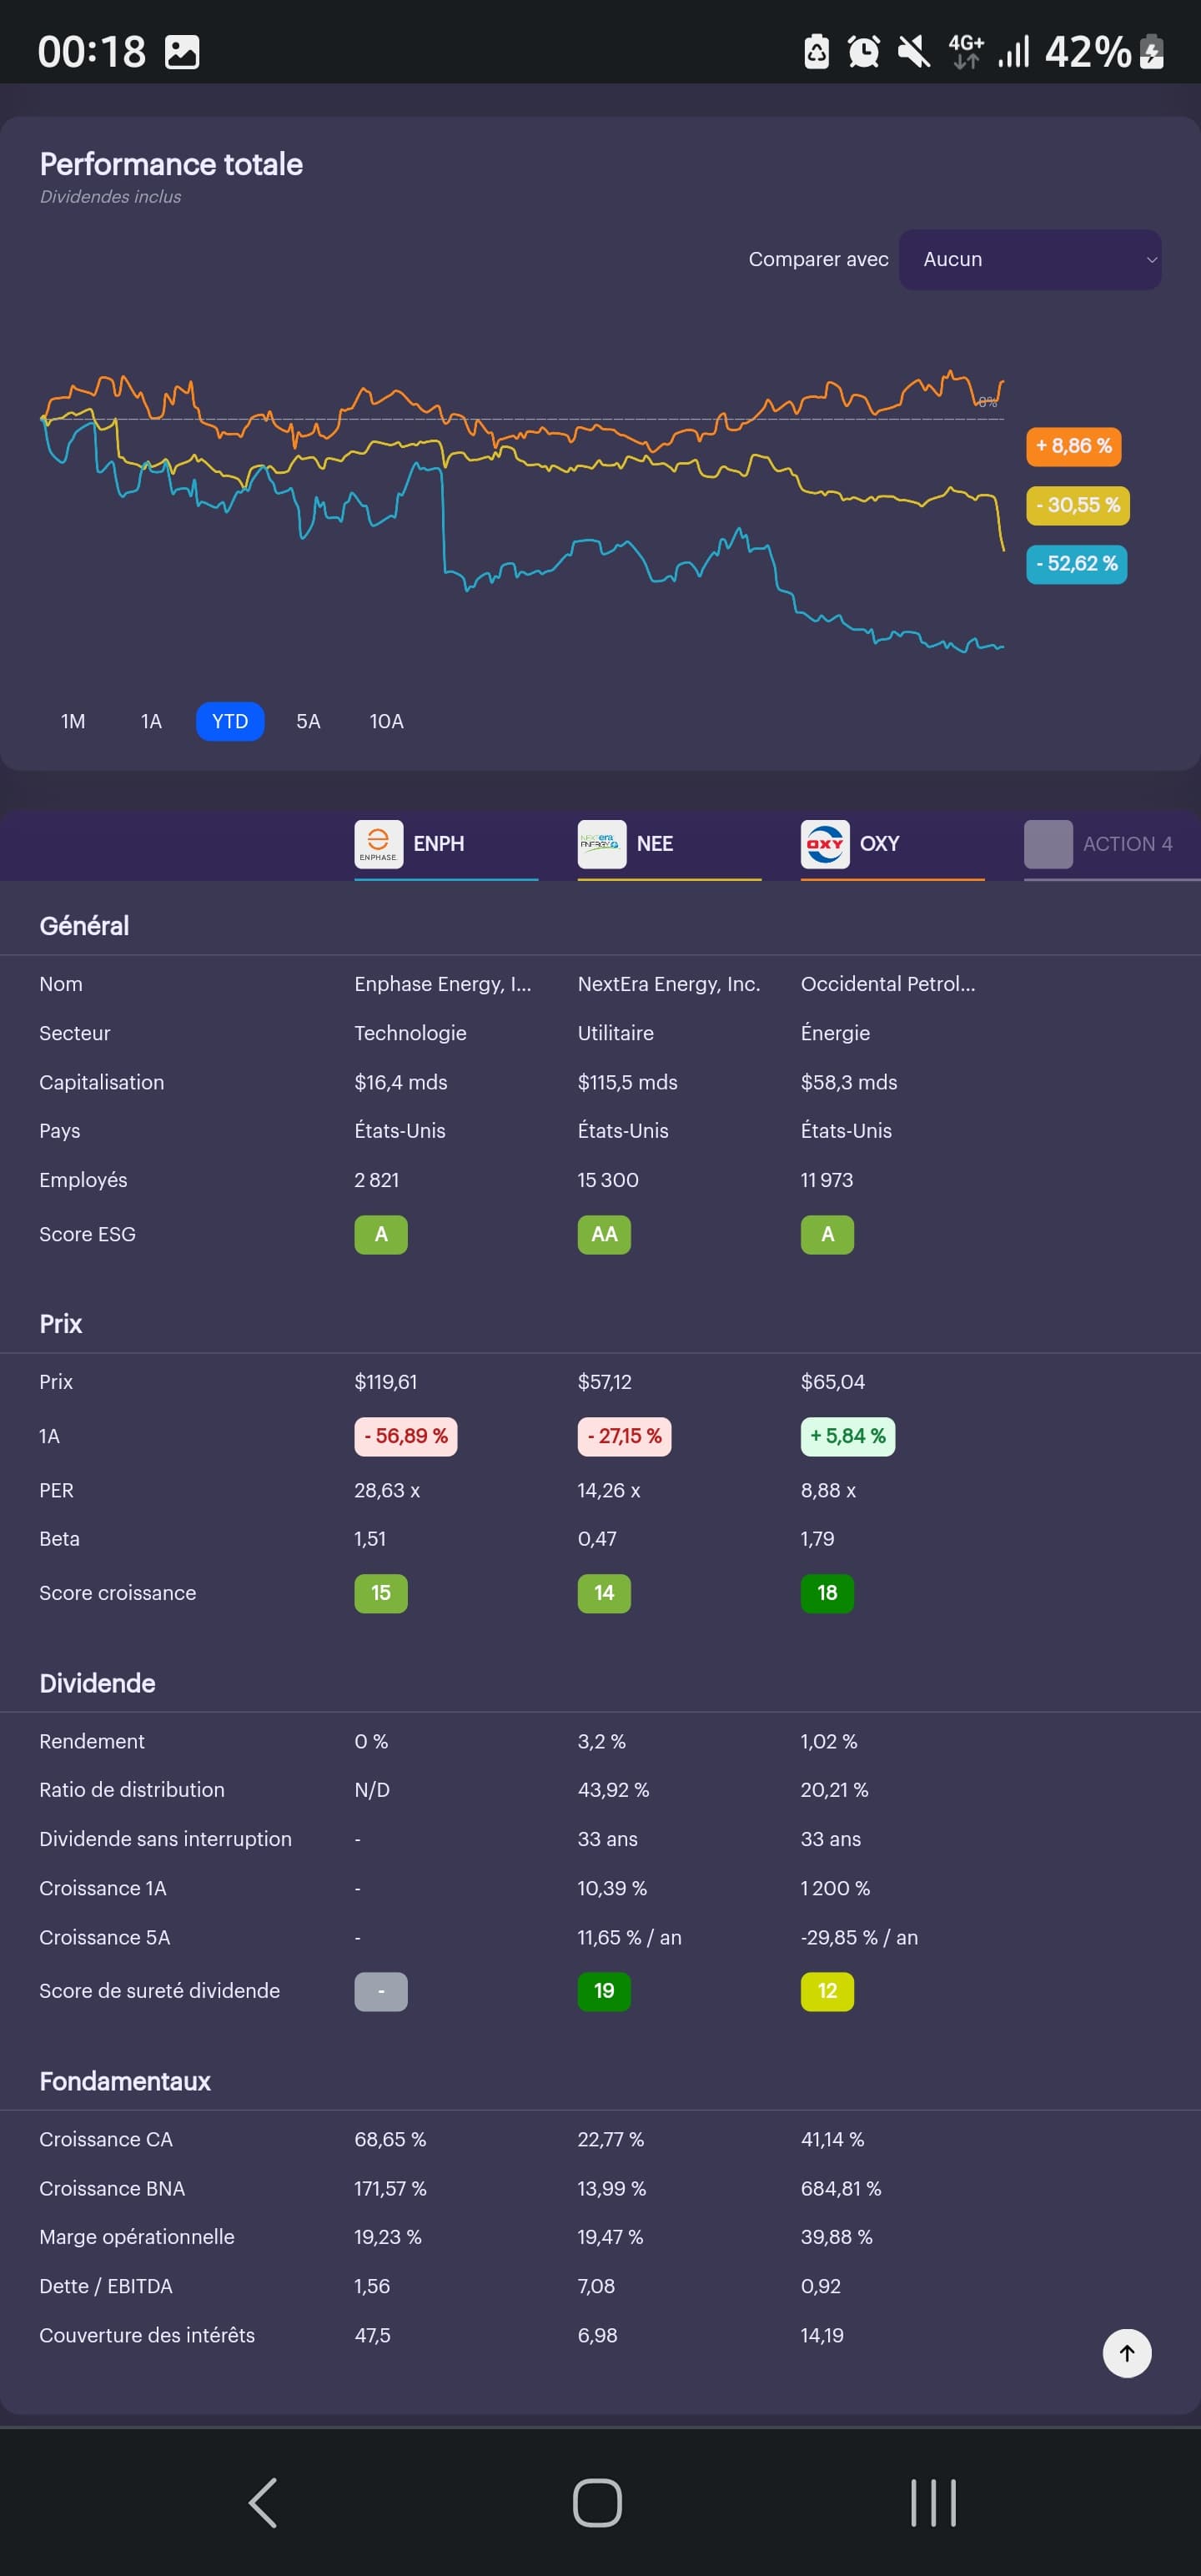Screen dimensions: 1201x2576
Task: Click the 'Fondamentaux' section heading
Action: click(125, 2081)
